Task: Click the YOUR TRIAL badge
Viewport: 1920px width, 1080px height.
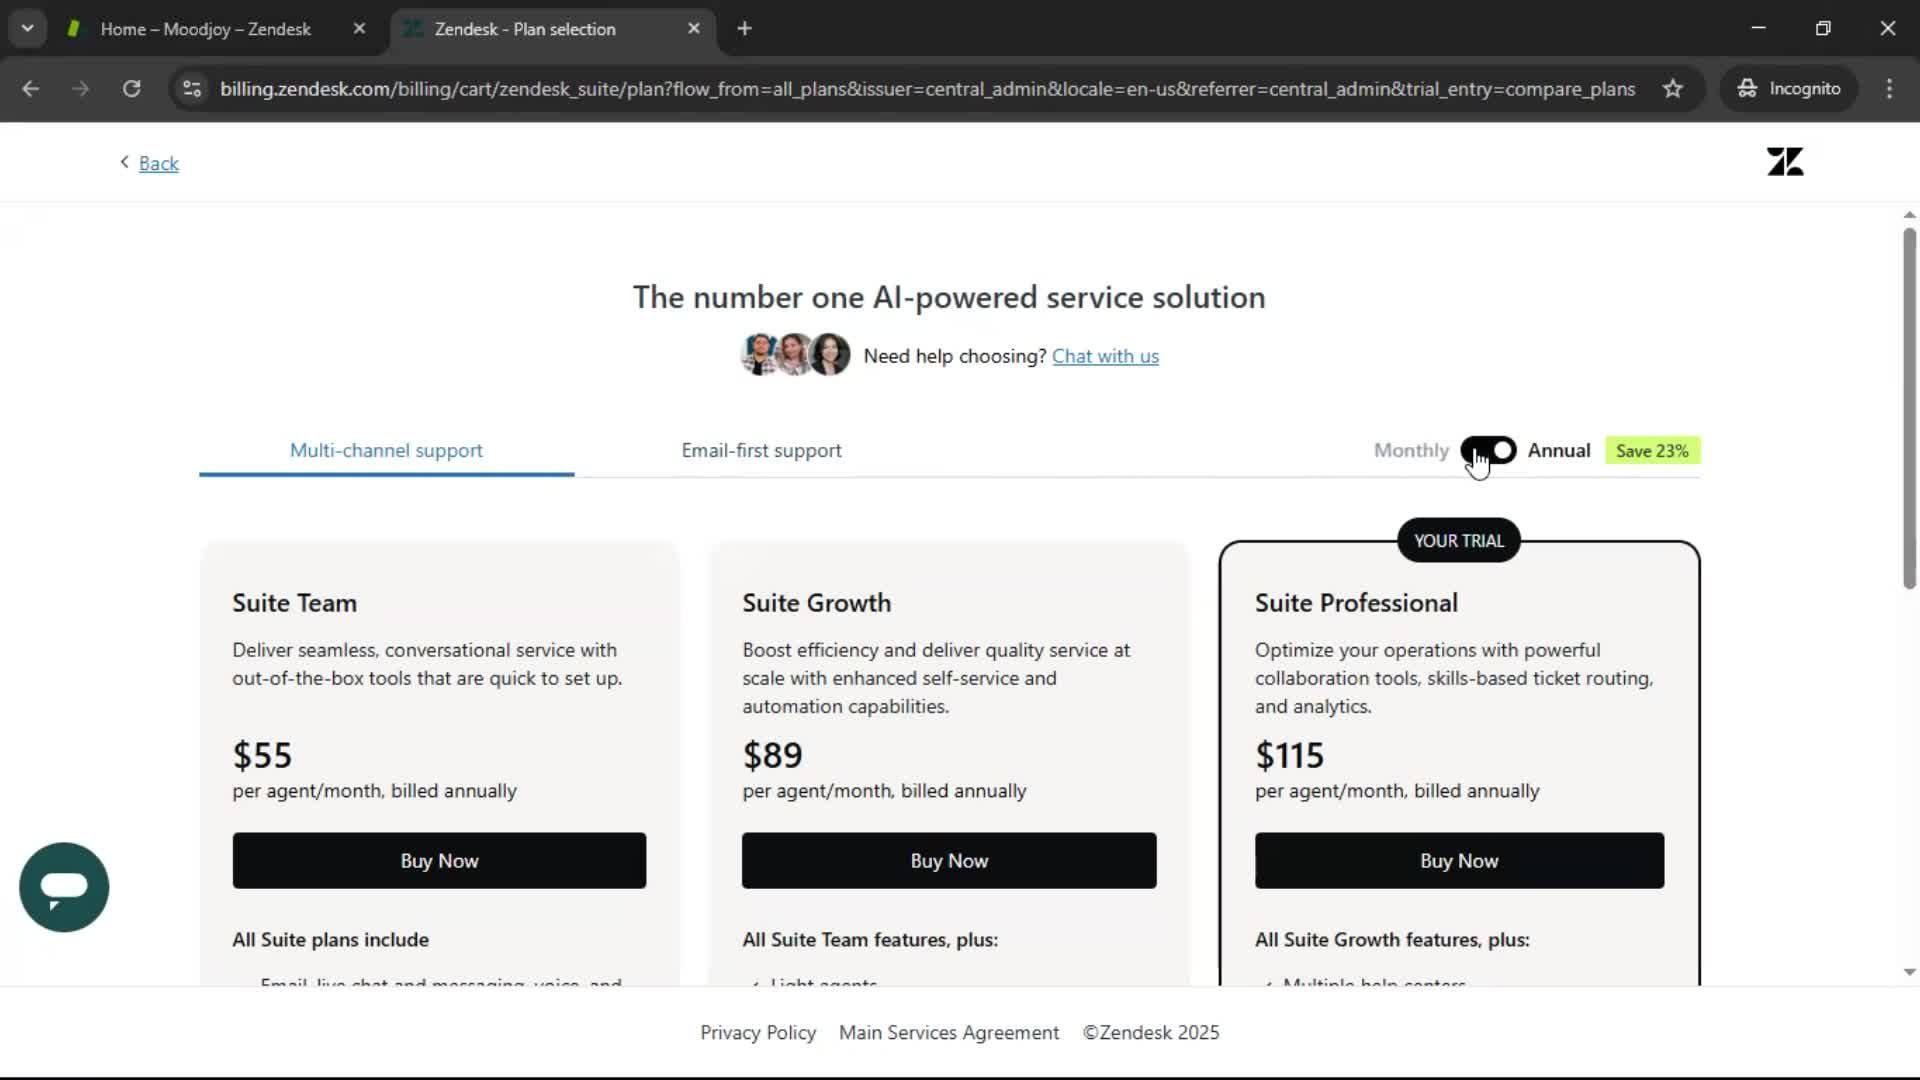Action: (x=1459, y=541)
